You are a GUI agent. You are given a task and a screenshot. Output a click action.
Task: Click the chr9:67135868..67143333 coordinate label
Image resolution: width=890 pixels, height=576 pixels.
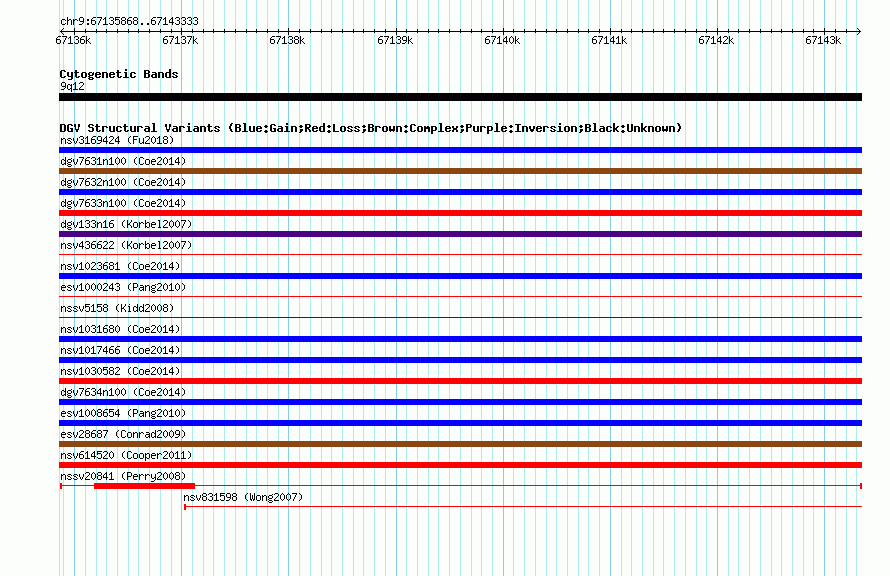tap(129, 22)
